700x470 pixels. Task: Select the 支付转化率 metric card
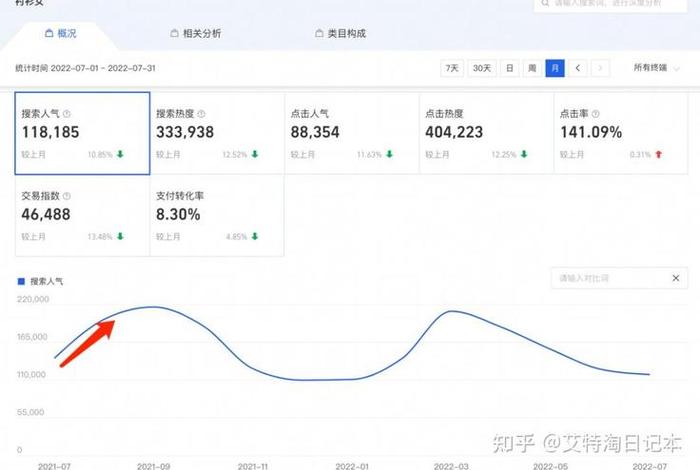tap(217, 216)
